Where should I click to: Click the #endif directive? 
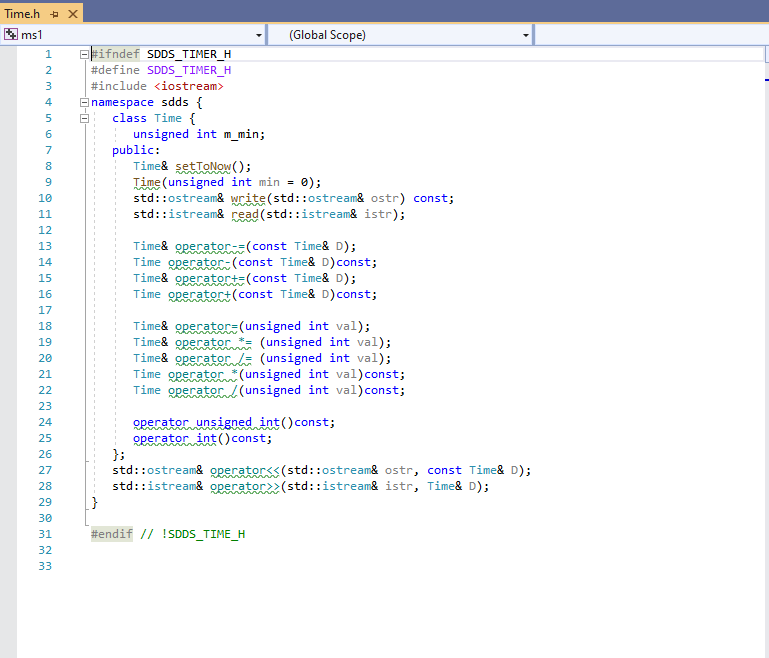coord(112,534)
